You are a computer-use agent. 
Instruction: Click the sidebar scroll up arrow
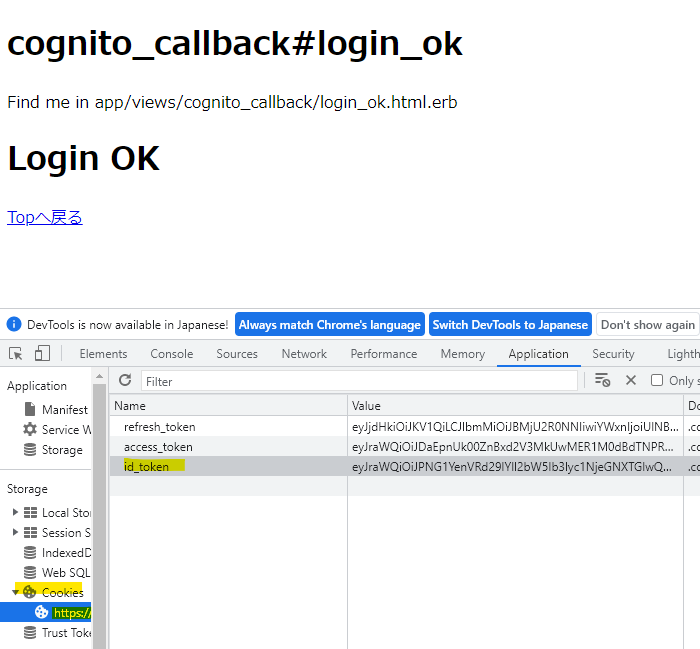100,377
